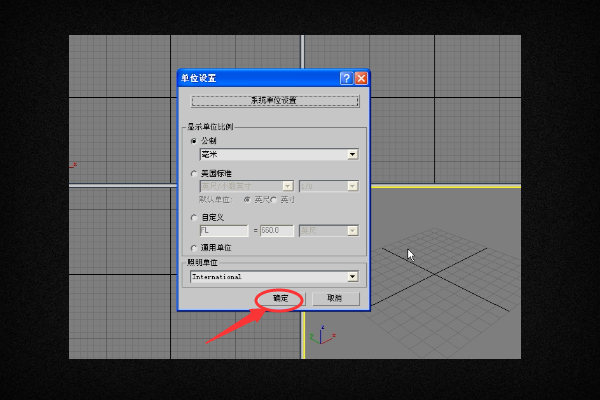The image size is (600, 400).
Task: Select the 公制 radio button
Action: pyautogui.click(x=194, y=141)
